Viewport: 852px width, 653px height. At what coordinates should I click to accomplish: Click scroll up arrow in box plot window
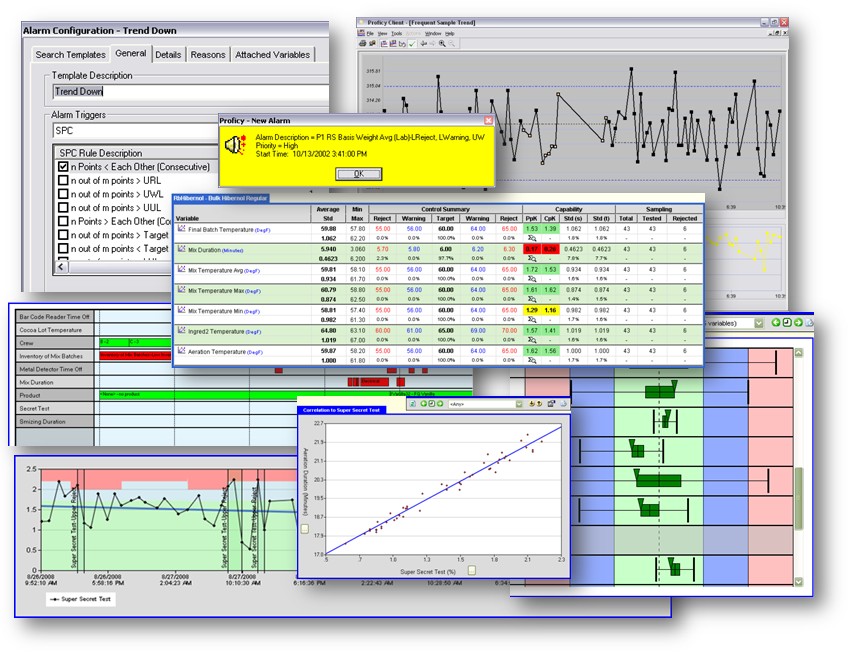(798, 353)
